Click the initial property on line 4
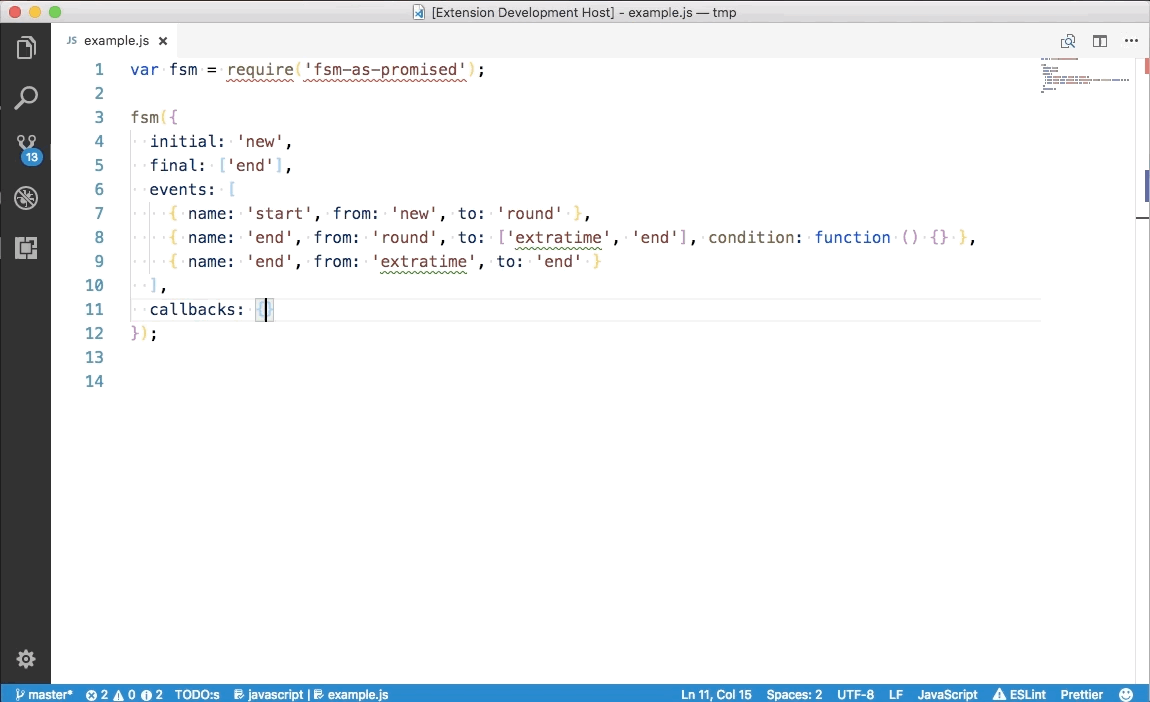Image resolution: width=1150 pixels, height=702 pixels. coord(183,142)
